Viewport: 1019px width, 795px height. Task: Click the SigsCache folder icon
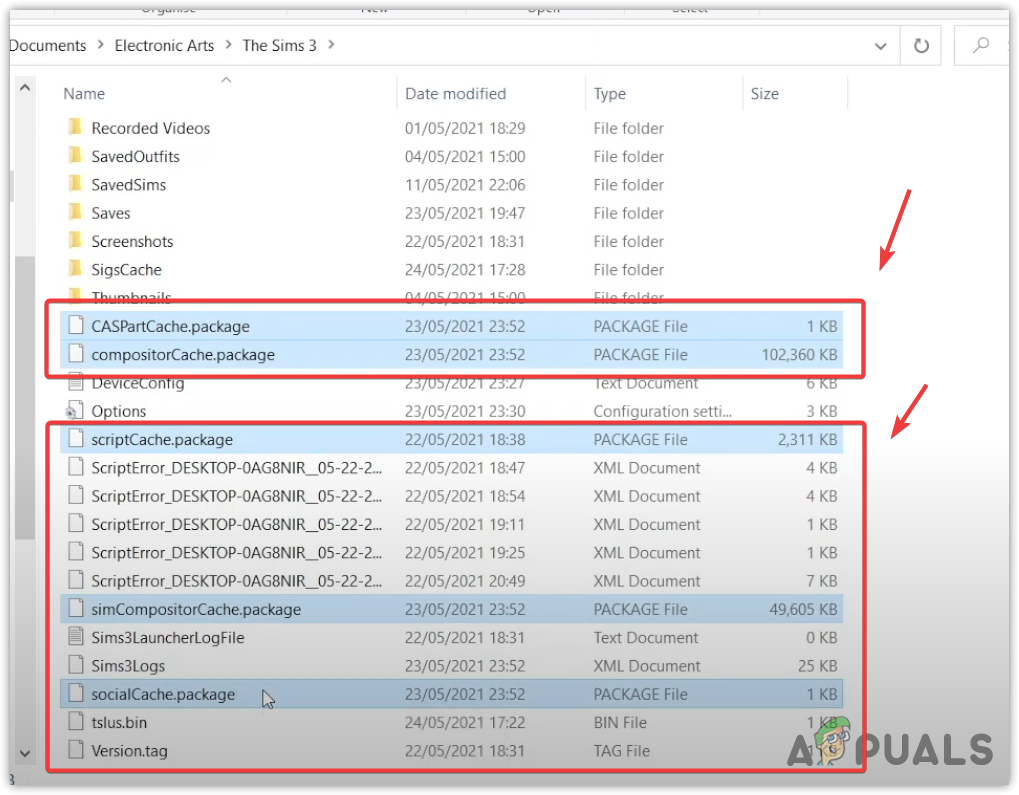click(x=75, y=269)
